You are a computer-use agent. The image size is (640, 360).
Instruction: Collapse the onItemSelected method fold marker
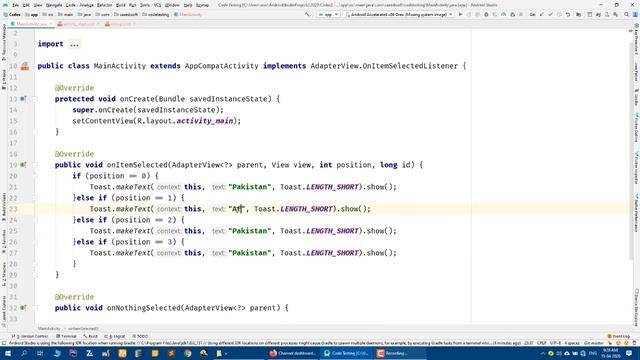click(36, 165)
